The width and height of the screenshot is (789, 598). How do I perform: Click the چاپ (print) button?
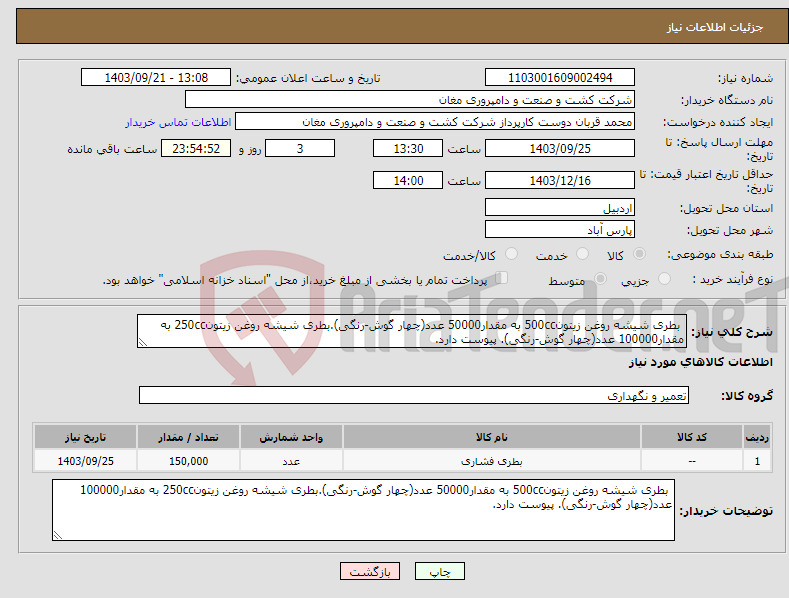(439, 571)
